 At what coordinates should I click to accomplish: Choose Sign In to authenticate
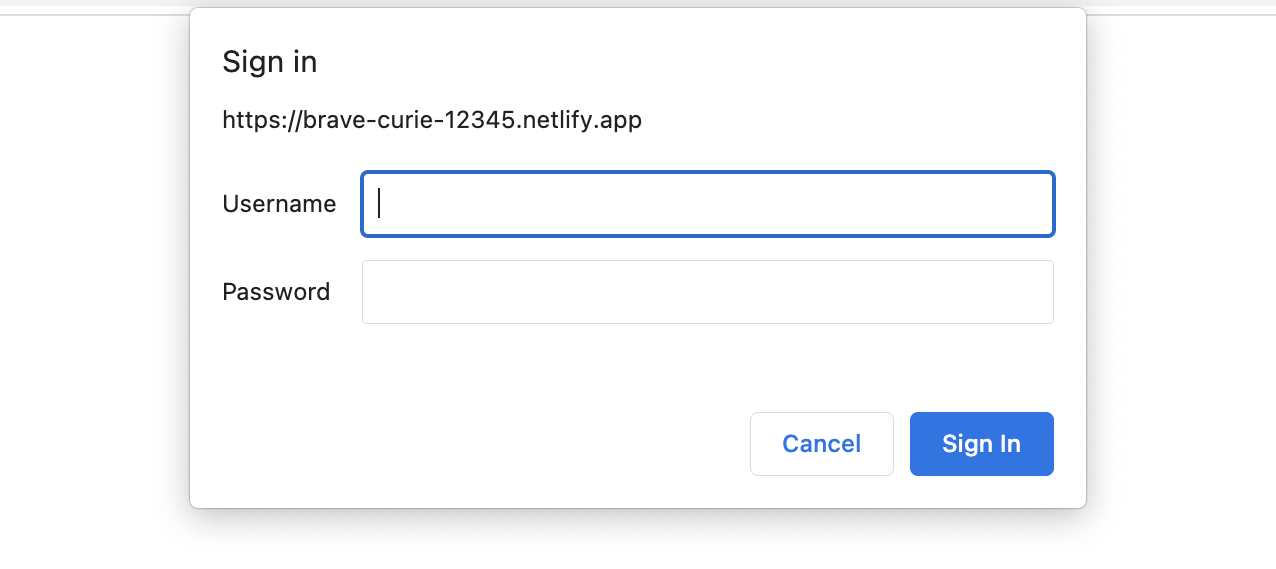click(981, 444)
